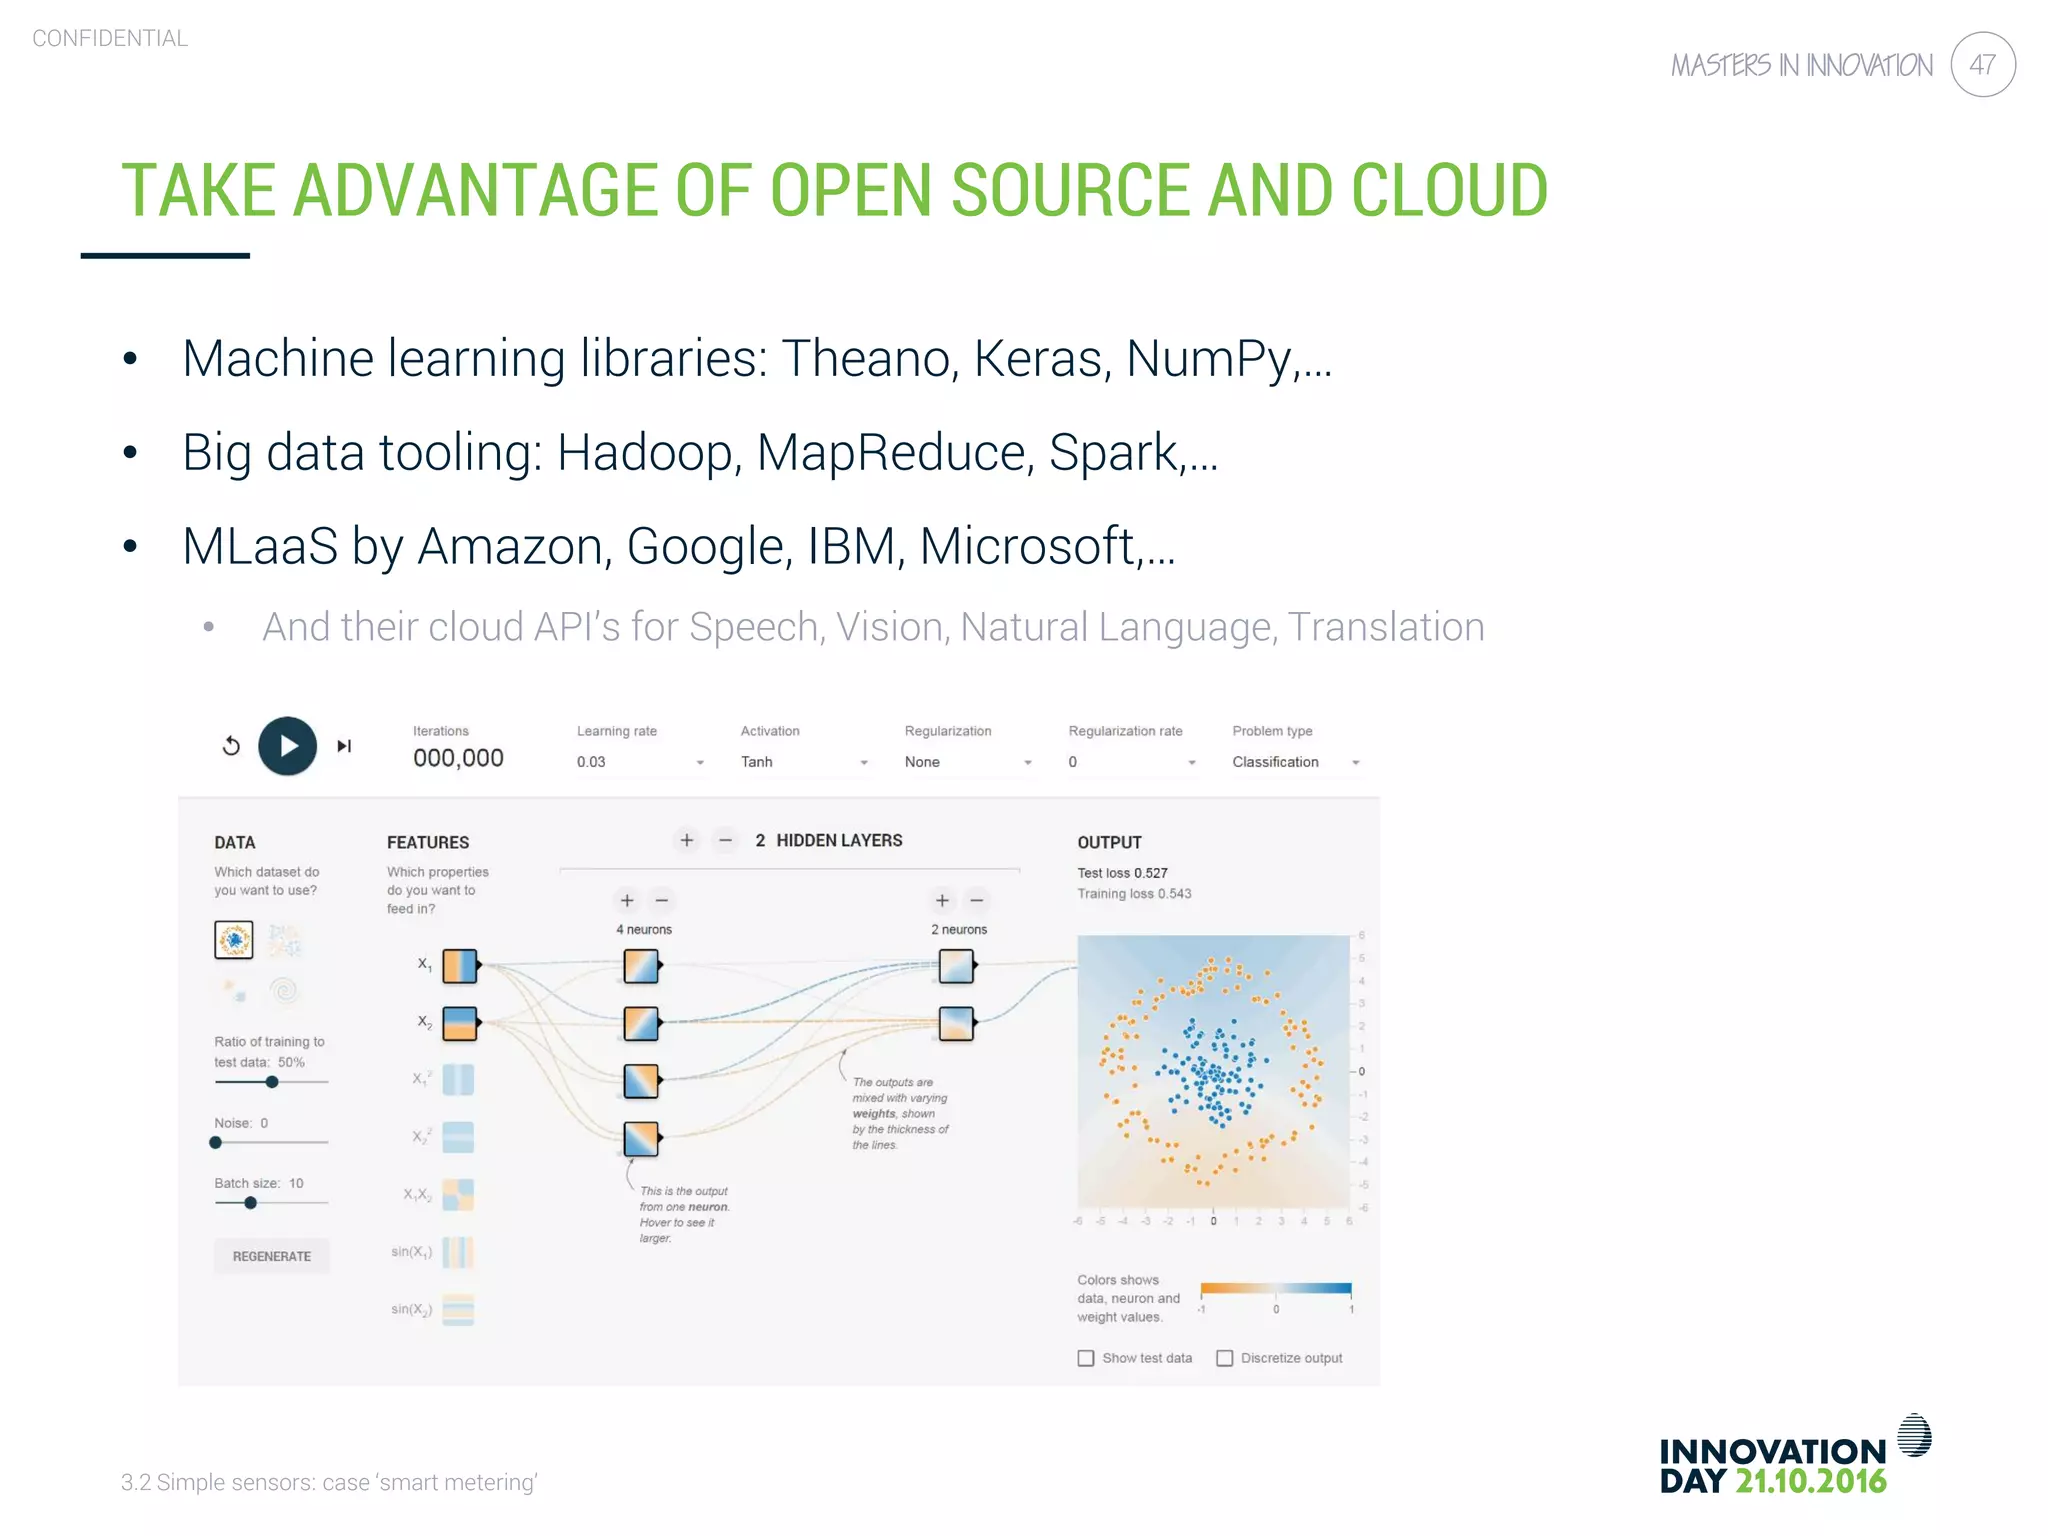Click the Innovation Day 21.10.2016 logo
Viewport: 2048px width, 1536px height.
click(1795, 1456)
